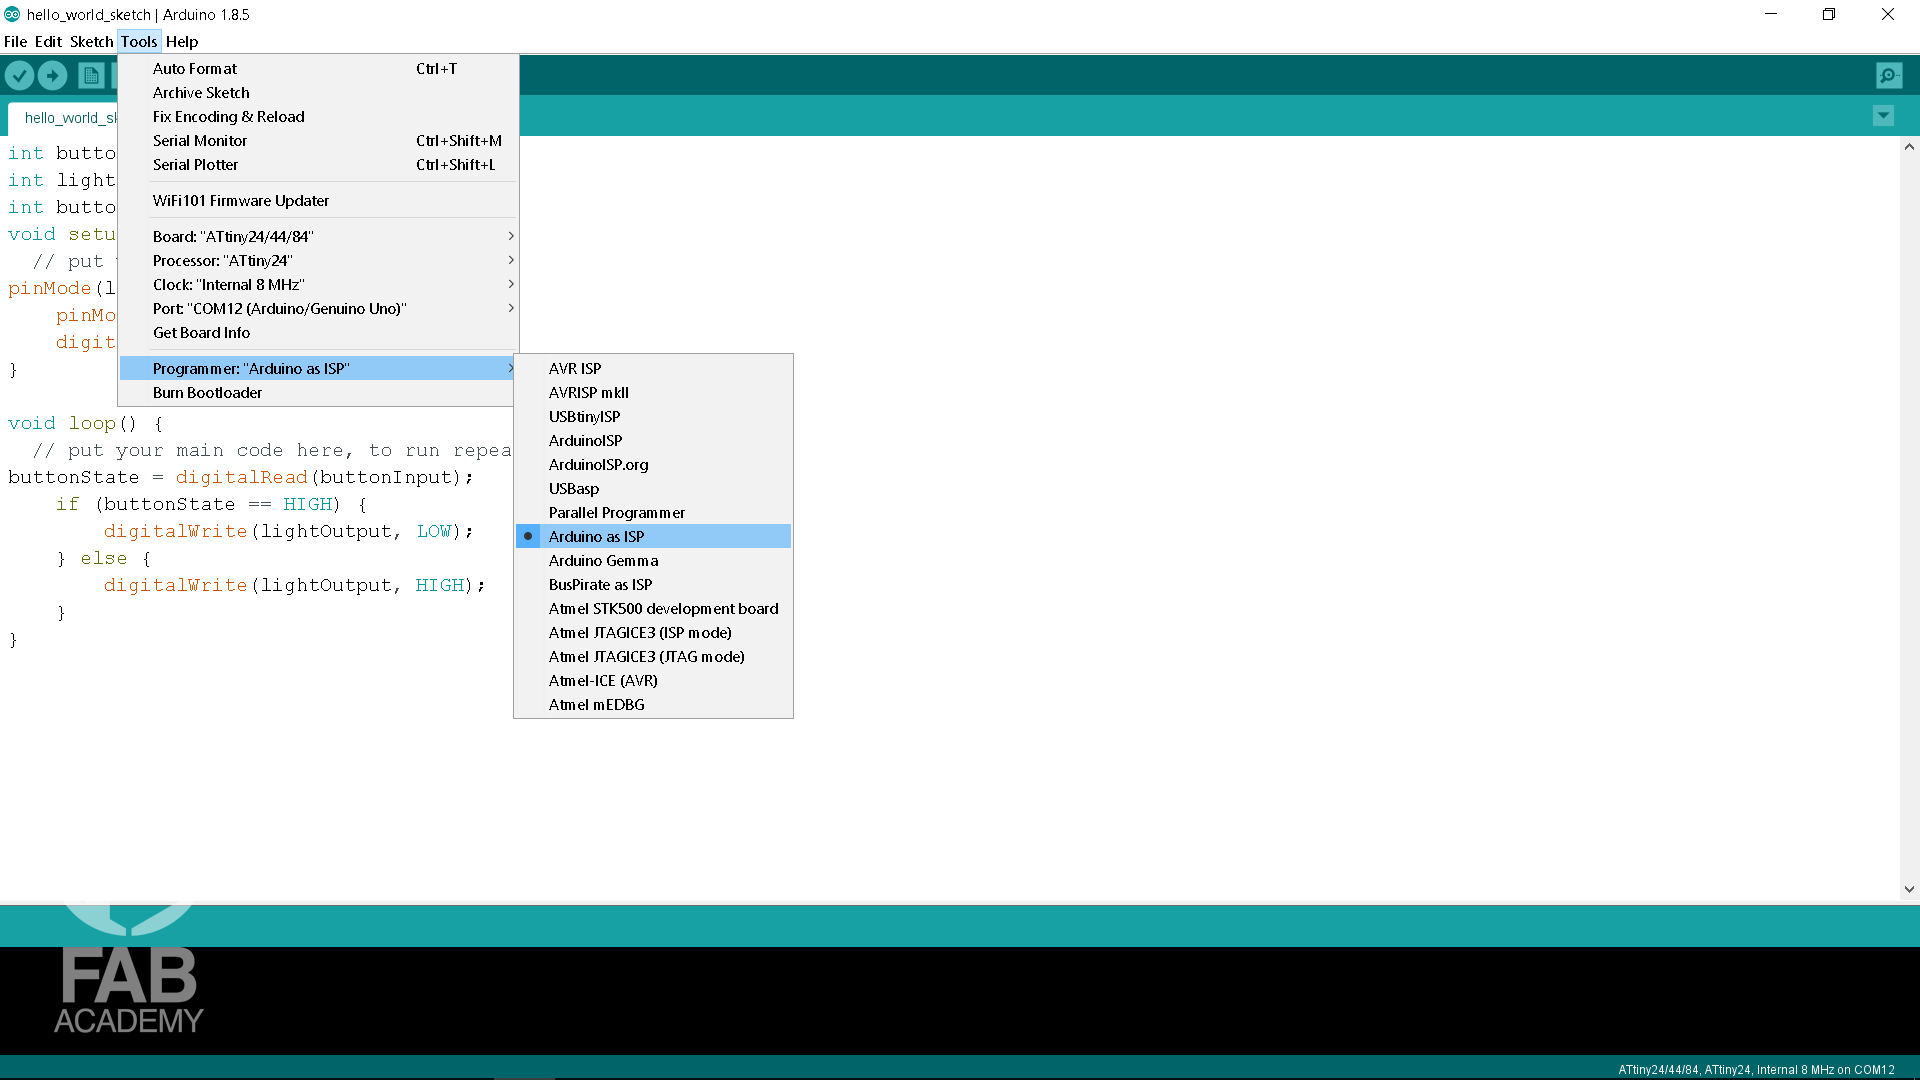
Task: Close the Tools menu in menu bar
Action: [x=139, y=42]
